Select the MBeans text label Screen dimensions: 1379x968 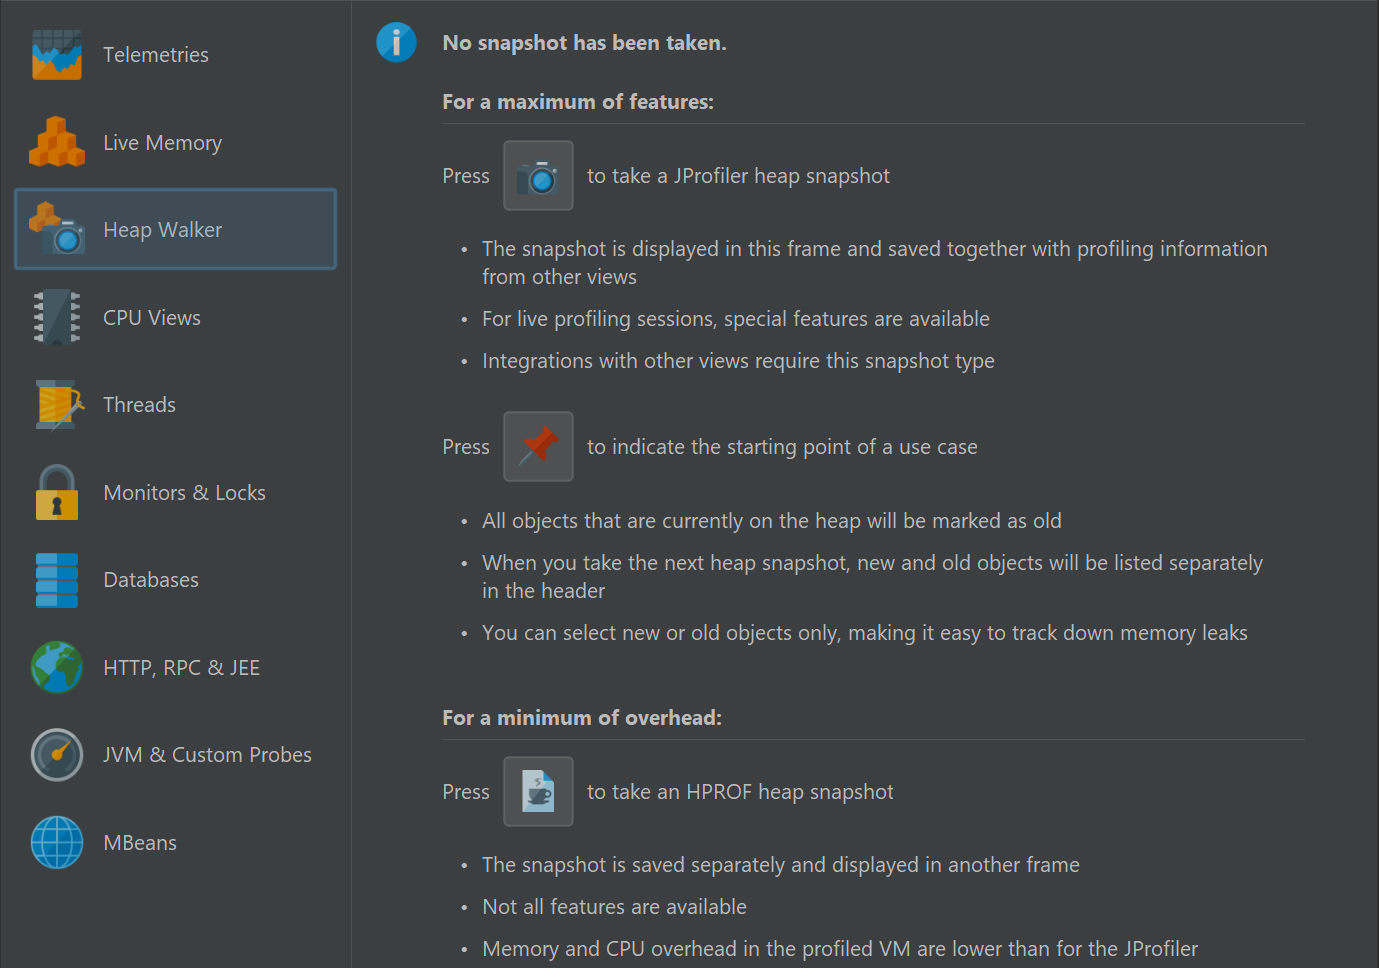pyautogui.click(x=140, y=843)
